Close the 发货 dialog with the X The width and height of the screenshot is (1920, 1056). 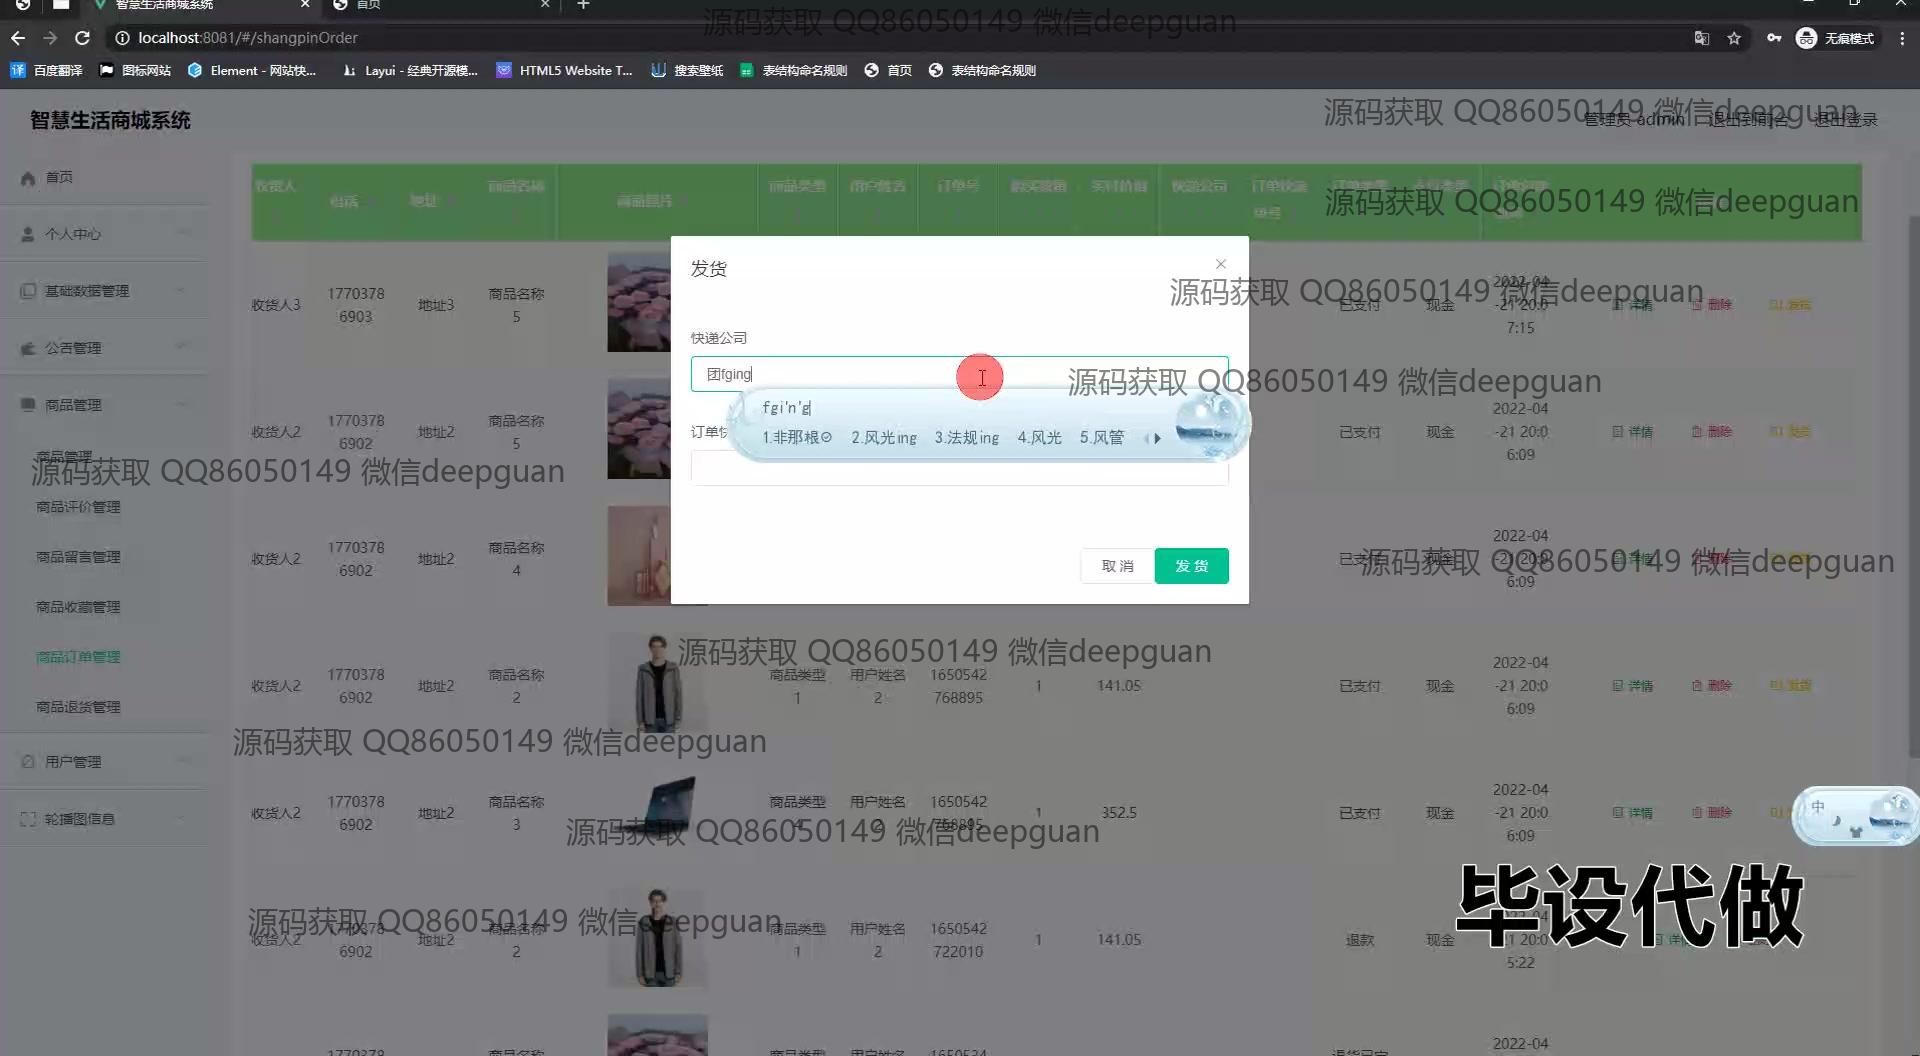1220,264
